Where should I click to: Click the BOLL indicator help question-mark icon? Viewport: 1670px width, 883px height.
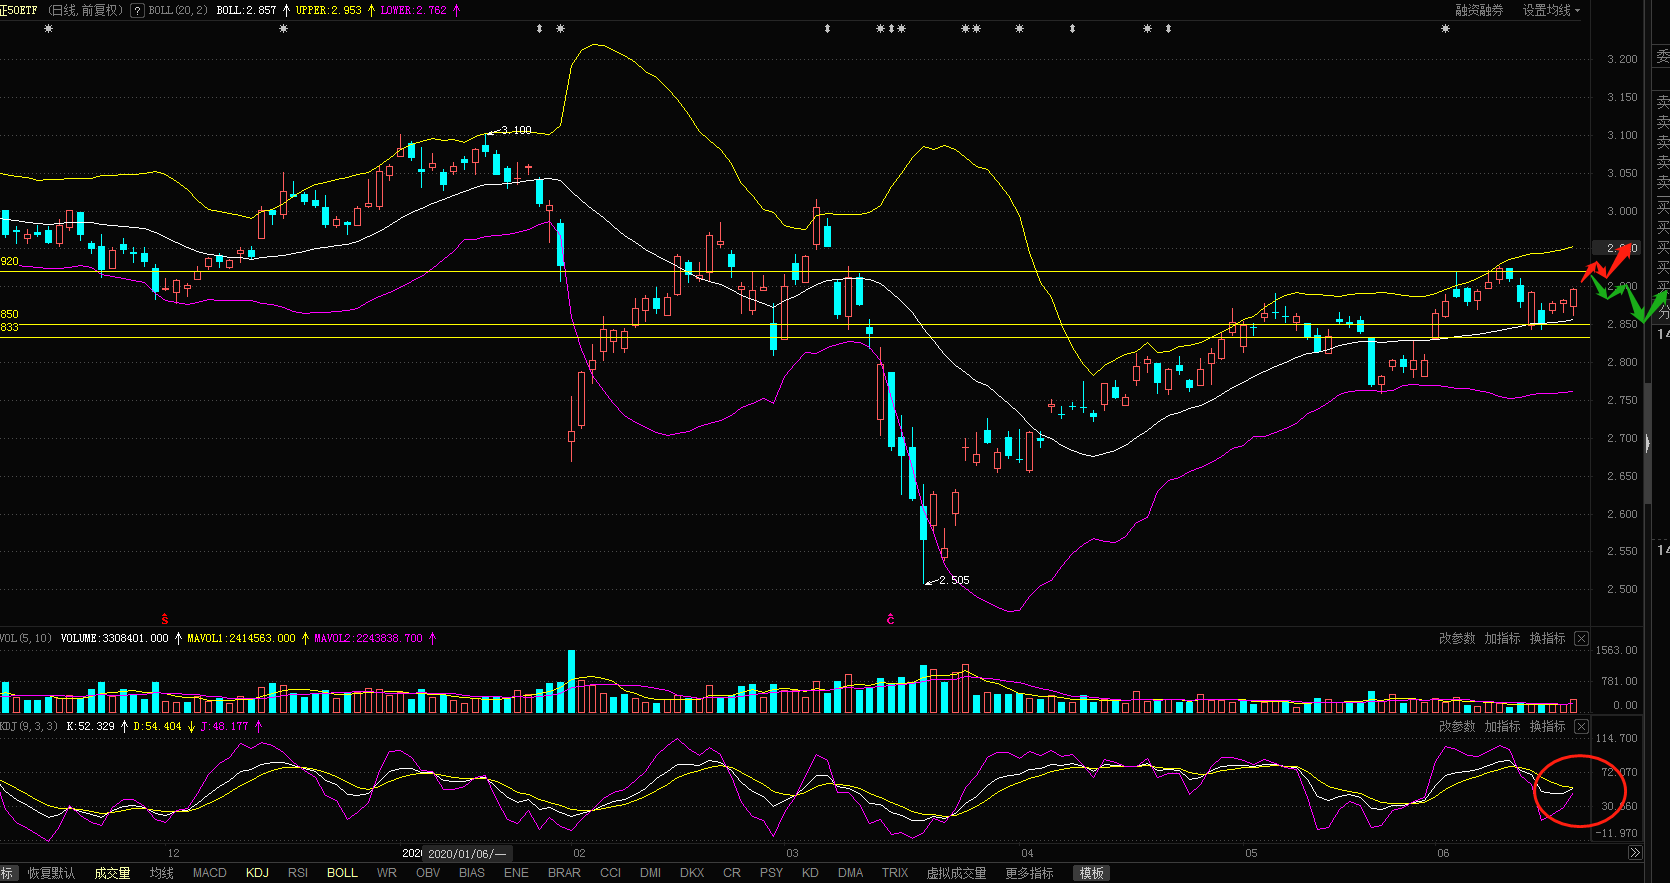pos(138,10)
